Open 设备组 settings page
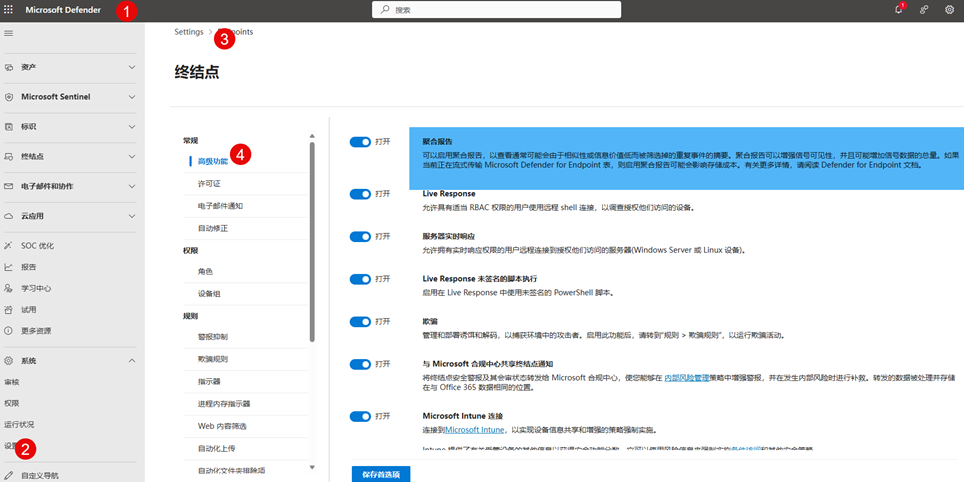 point(209,294)
